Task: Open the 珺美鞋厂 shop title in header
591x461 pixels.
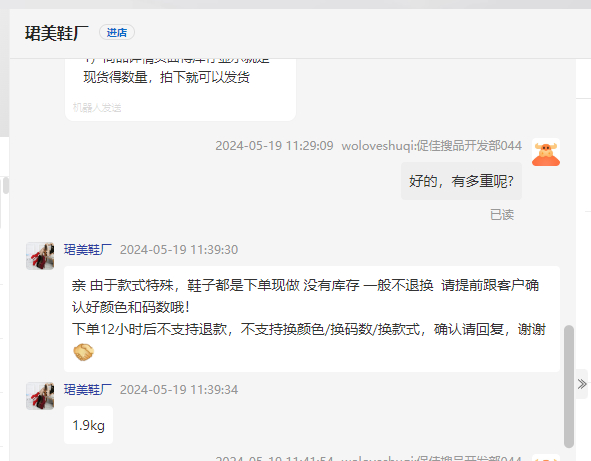Action: pyautogui.click(x=57, y=33)
